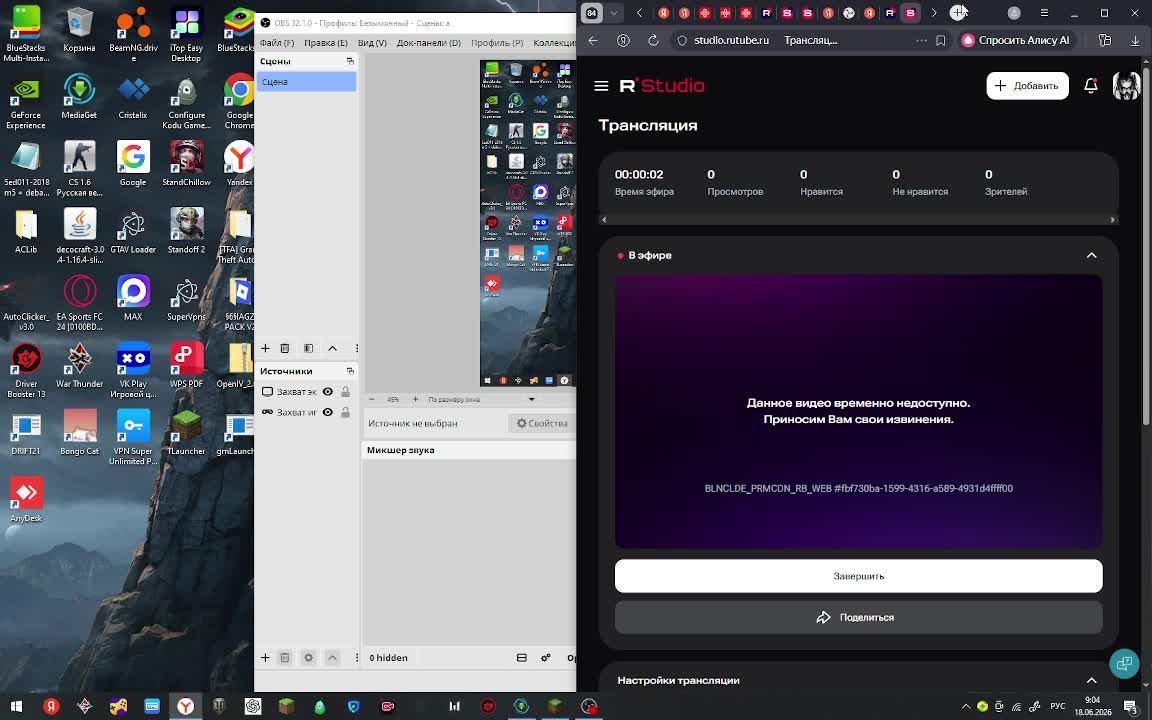
Task: Toggle the lock on the Захват иг source
Action: [x=345, y=412]
